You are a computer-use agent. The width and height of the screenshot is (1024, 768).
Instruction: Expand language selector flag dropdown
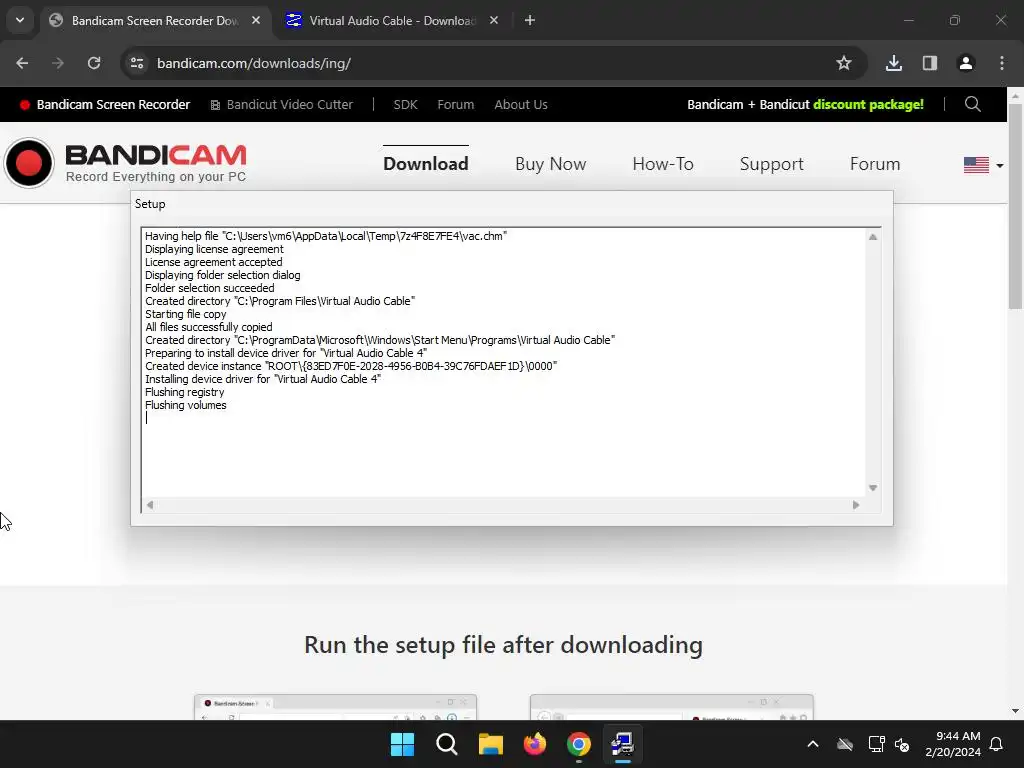coord(983,165)
